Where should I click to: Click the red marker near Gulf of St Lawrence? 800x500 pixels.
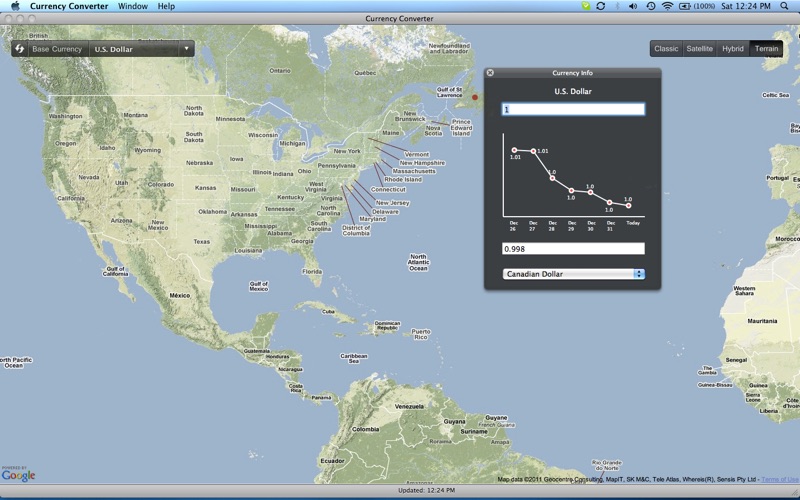(x=475, y=97)
